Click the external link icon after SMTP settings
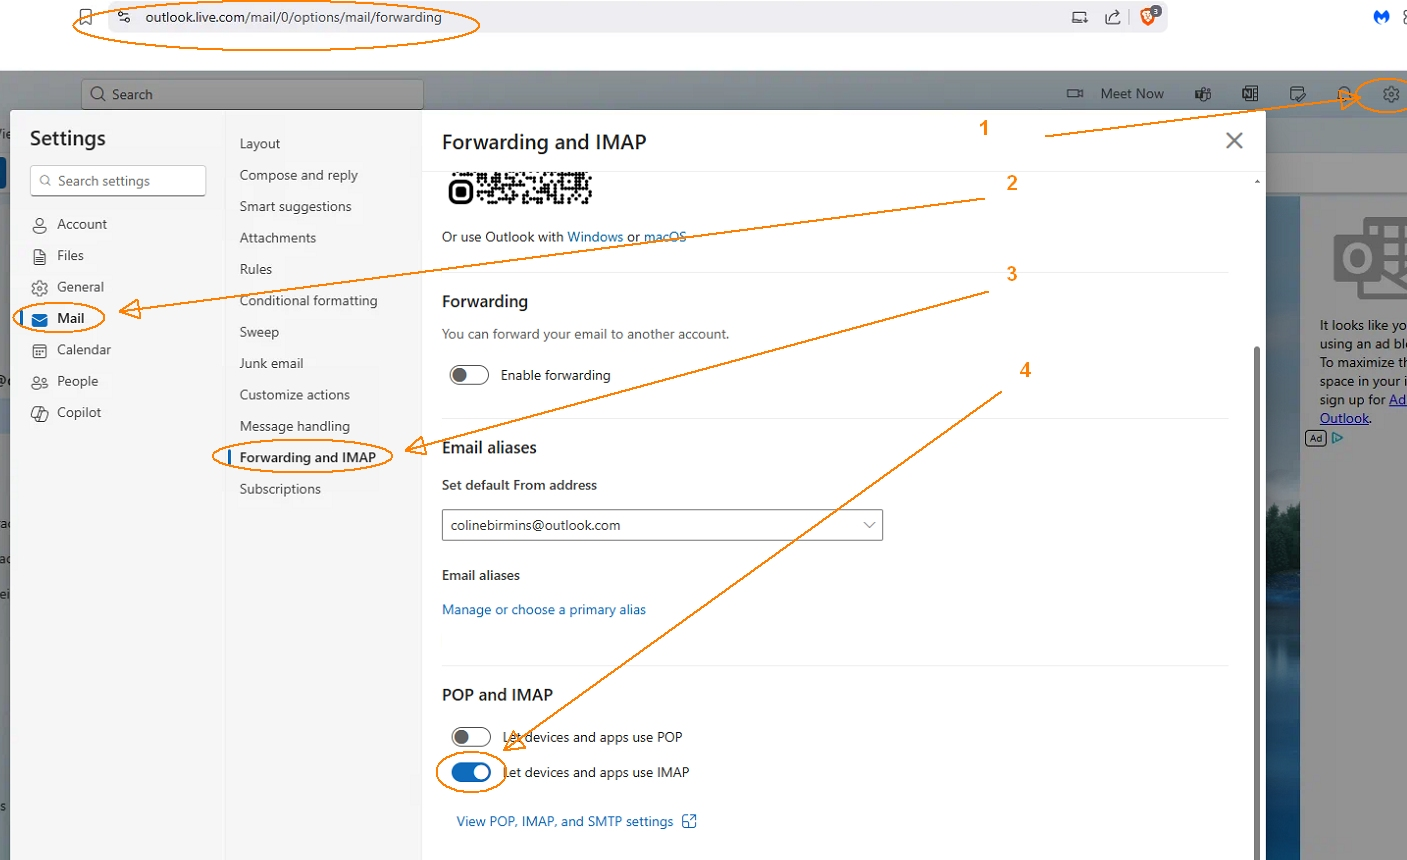1407x860 pixels. click(x=689, y=821)
